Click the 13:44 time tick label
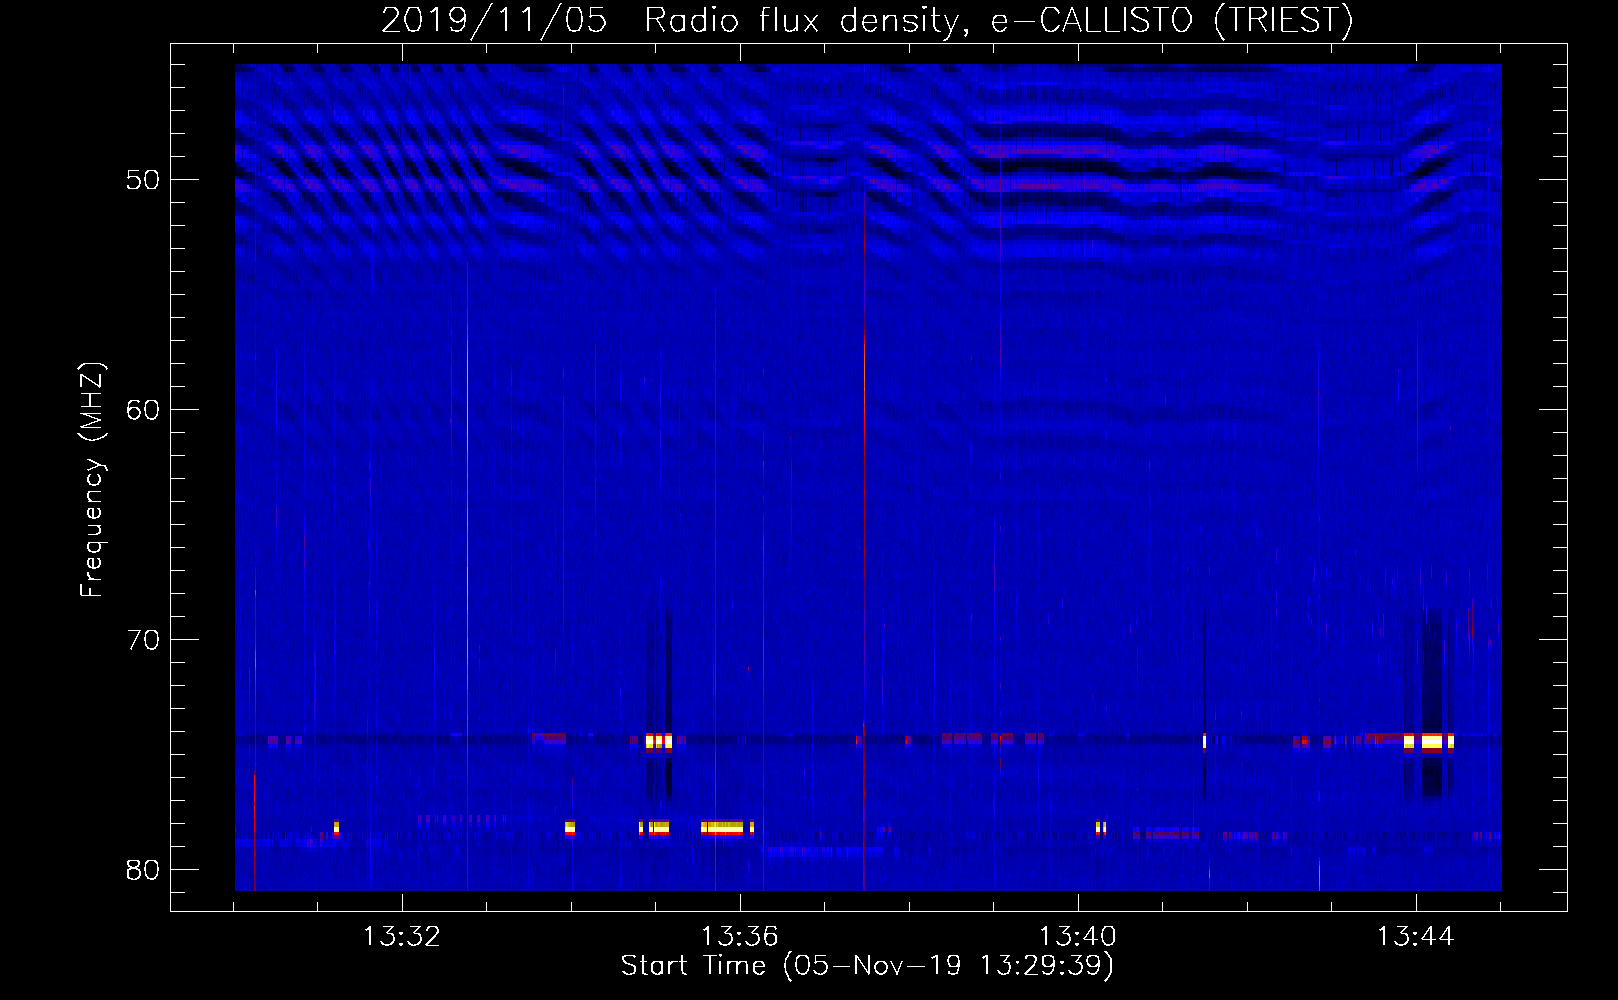Screen dimensions: 1618x1000 point(1415,937)
